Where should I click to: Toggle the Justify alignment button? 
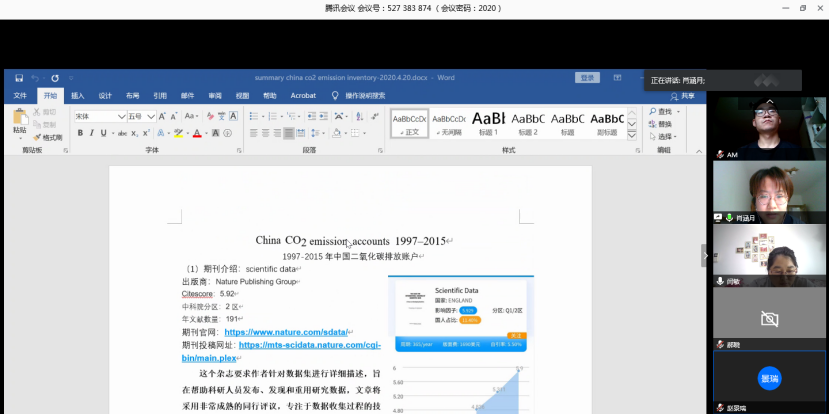(x=289, y=133)
